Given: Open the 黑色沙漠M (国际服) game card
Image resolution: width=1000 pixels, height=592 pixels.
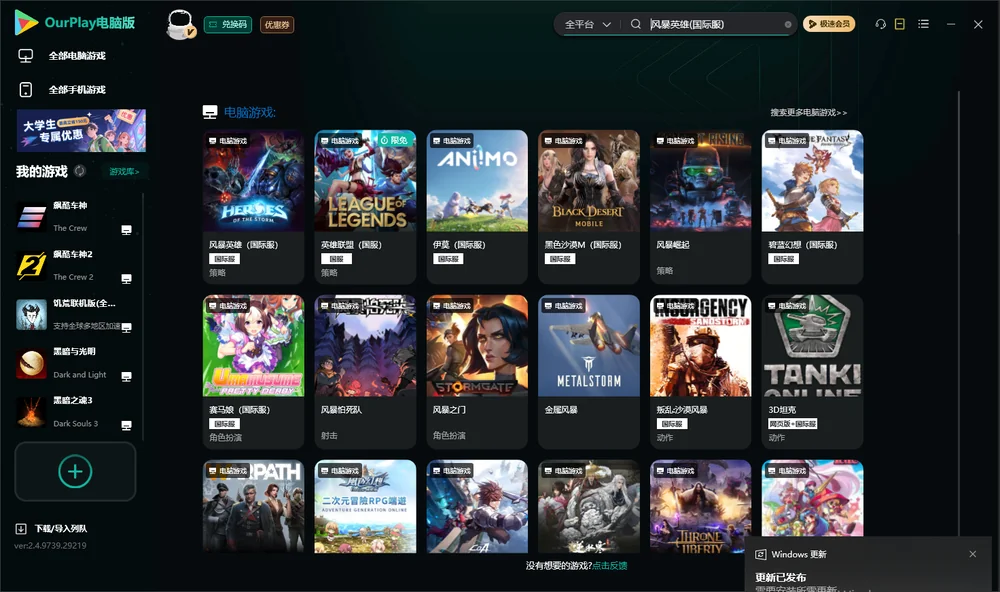Looking at the screenshot, I should [x=589, y=207].
